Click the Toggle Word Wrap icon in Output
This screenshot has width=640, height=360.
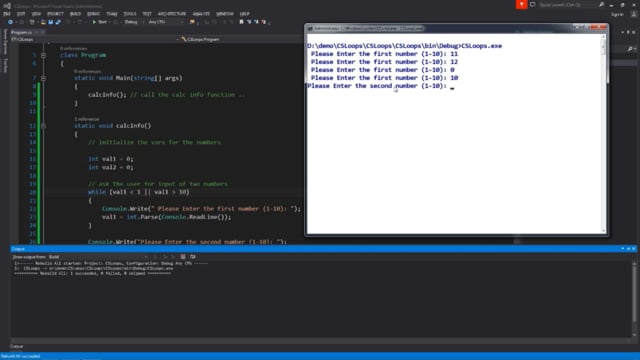(193, 257)
